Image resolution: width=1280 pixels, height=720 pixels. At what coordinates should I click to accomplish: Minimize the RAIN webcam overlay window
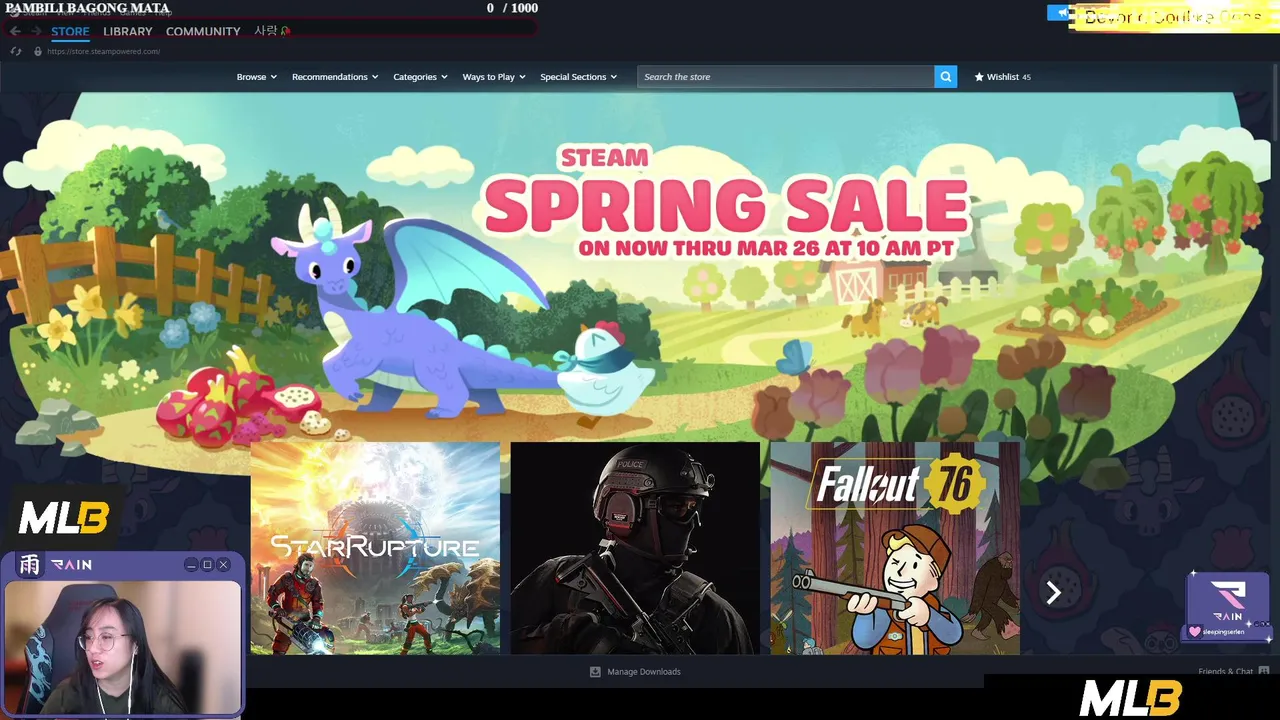click(x=190, y=565)
